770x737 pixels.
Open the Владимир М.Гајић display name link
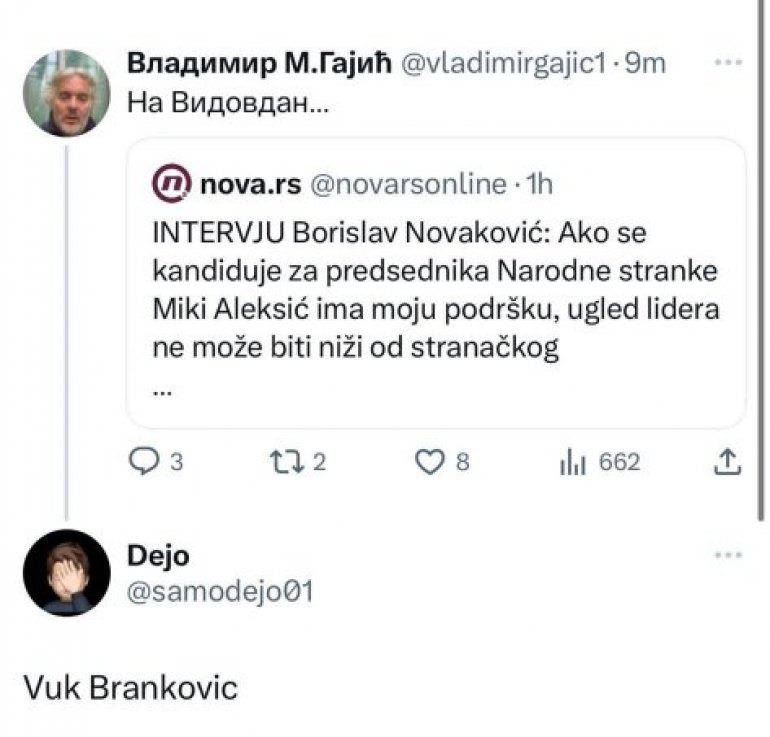261,63
